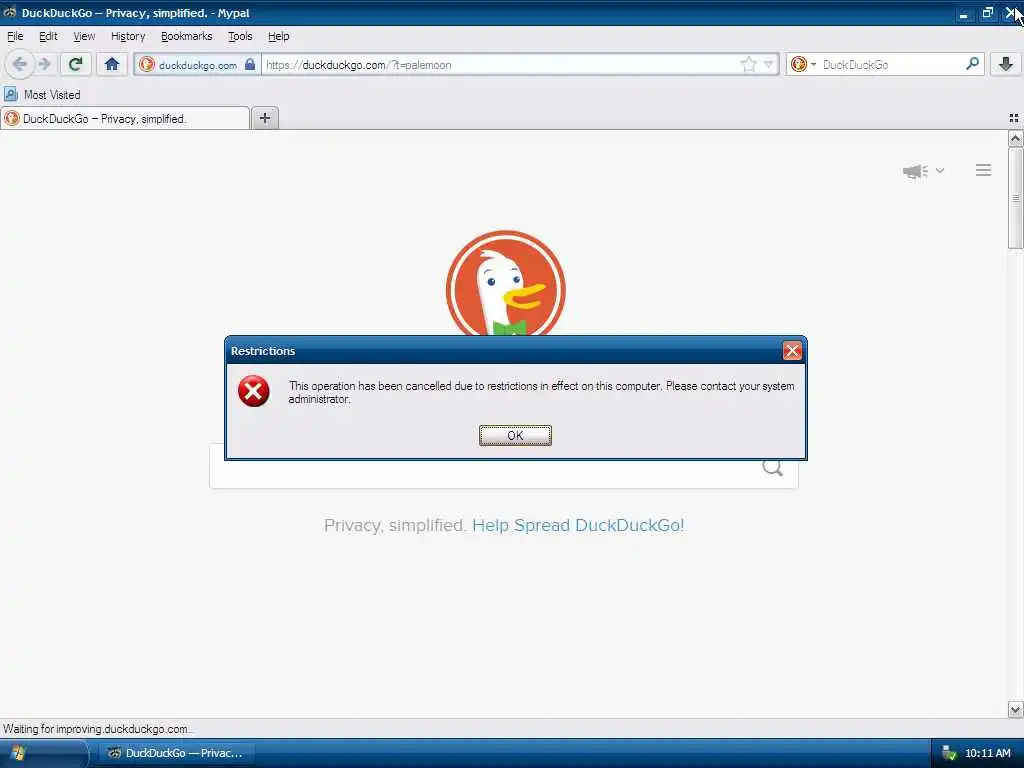
Task: Click the magnifier search icon in toolbar
Action: (x=972, y=63)
